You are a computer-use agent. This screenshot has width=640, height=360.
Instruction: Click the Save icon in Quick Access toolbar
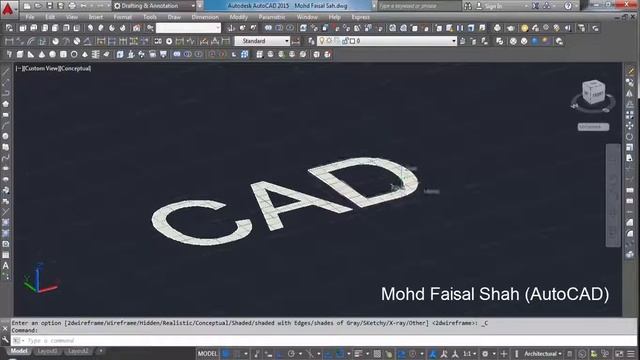coord(49,6)
